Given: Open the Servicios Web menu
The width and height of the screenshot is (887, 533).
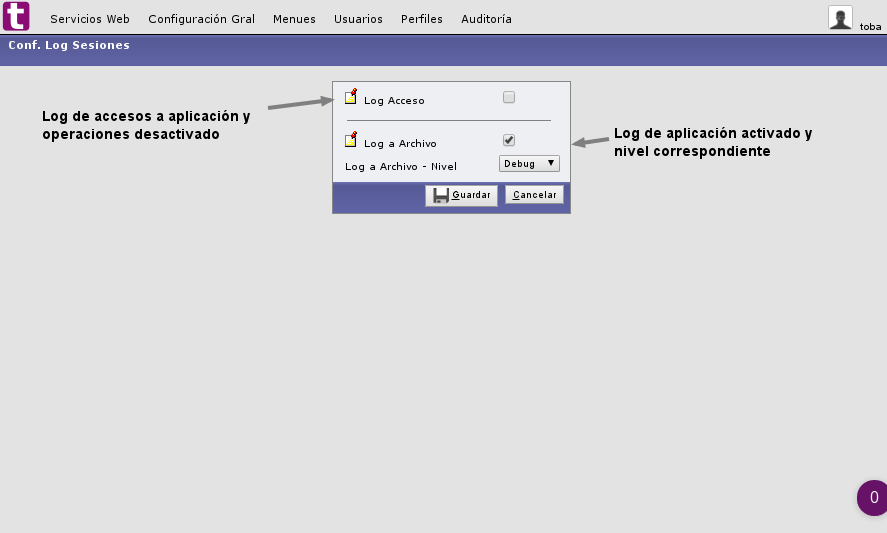Looking at the screenshot, I should click(x=90, y=19).
